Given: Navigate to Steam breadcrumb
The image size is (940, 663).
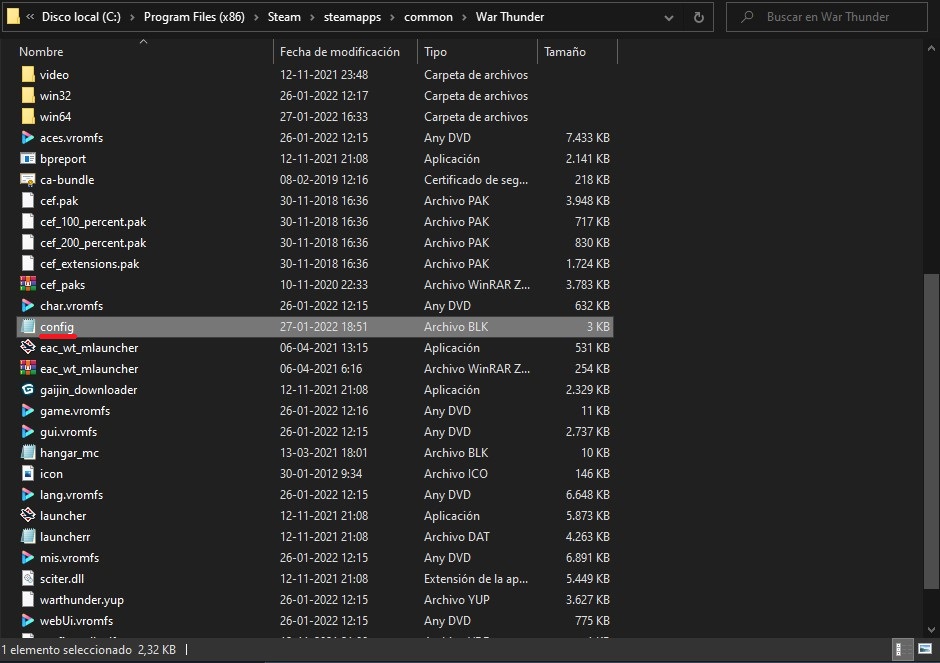Looking at the screenshot, I should point(284,17).
